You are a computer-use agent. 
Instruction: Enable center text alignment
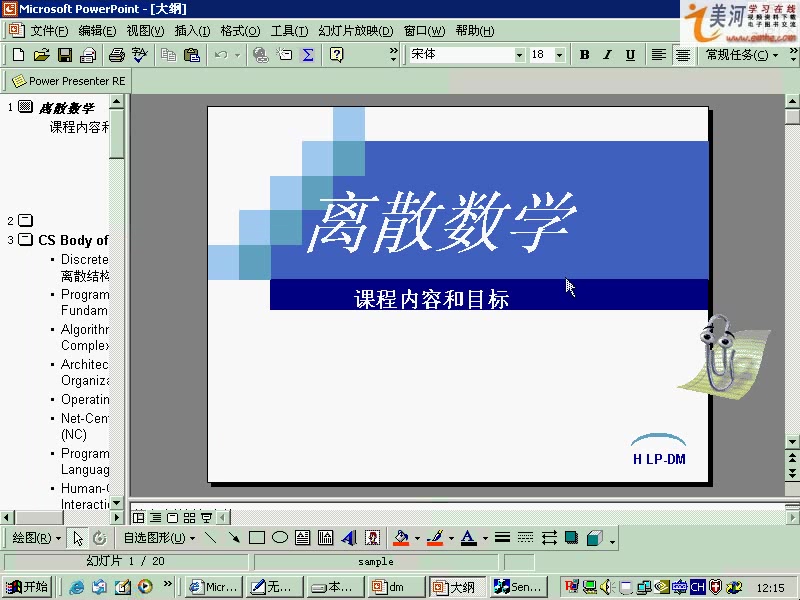click(683, 55)
